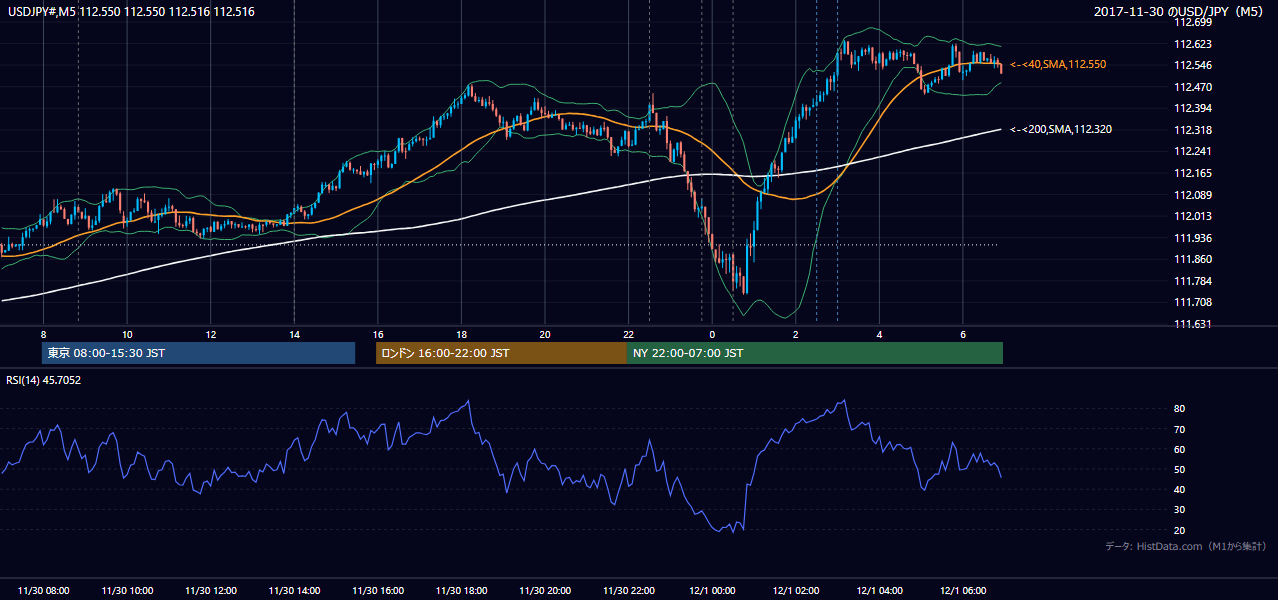Click price axis value 112.470

coord(1194,87)
